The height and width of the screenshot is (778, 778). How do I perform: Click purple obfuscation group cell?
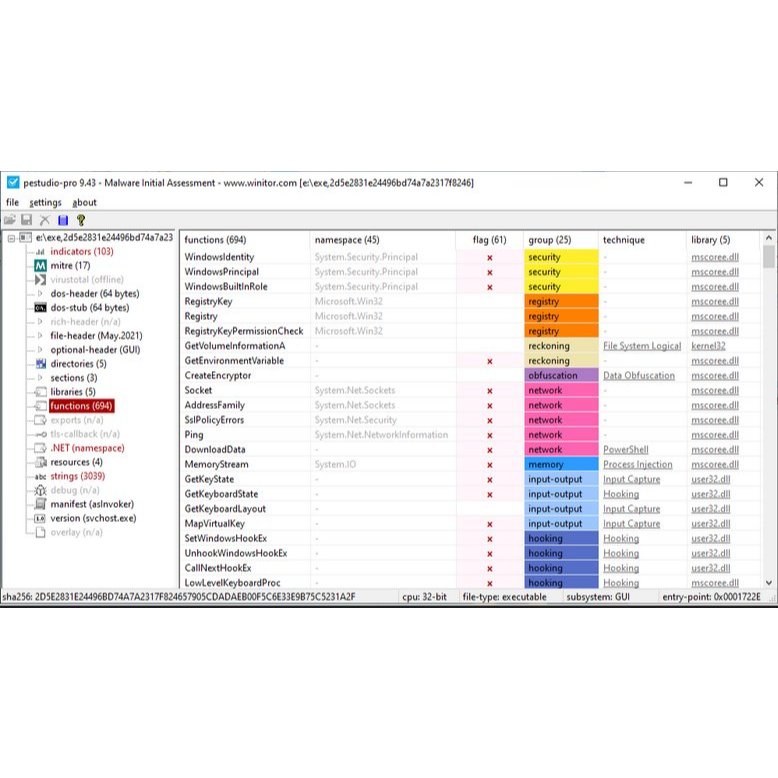click(x=561, y=376)
